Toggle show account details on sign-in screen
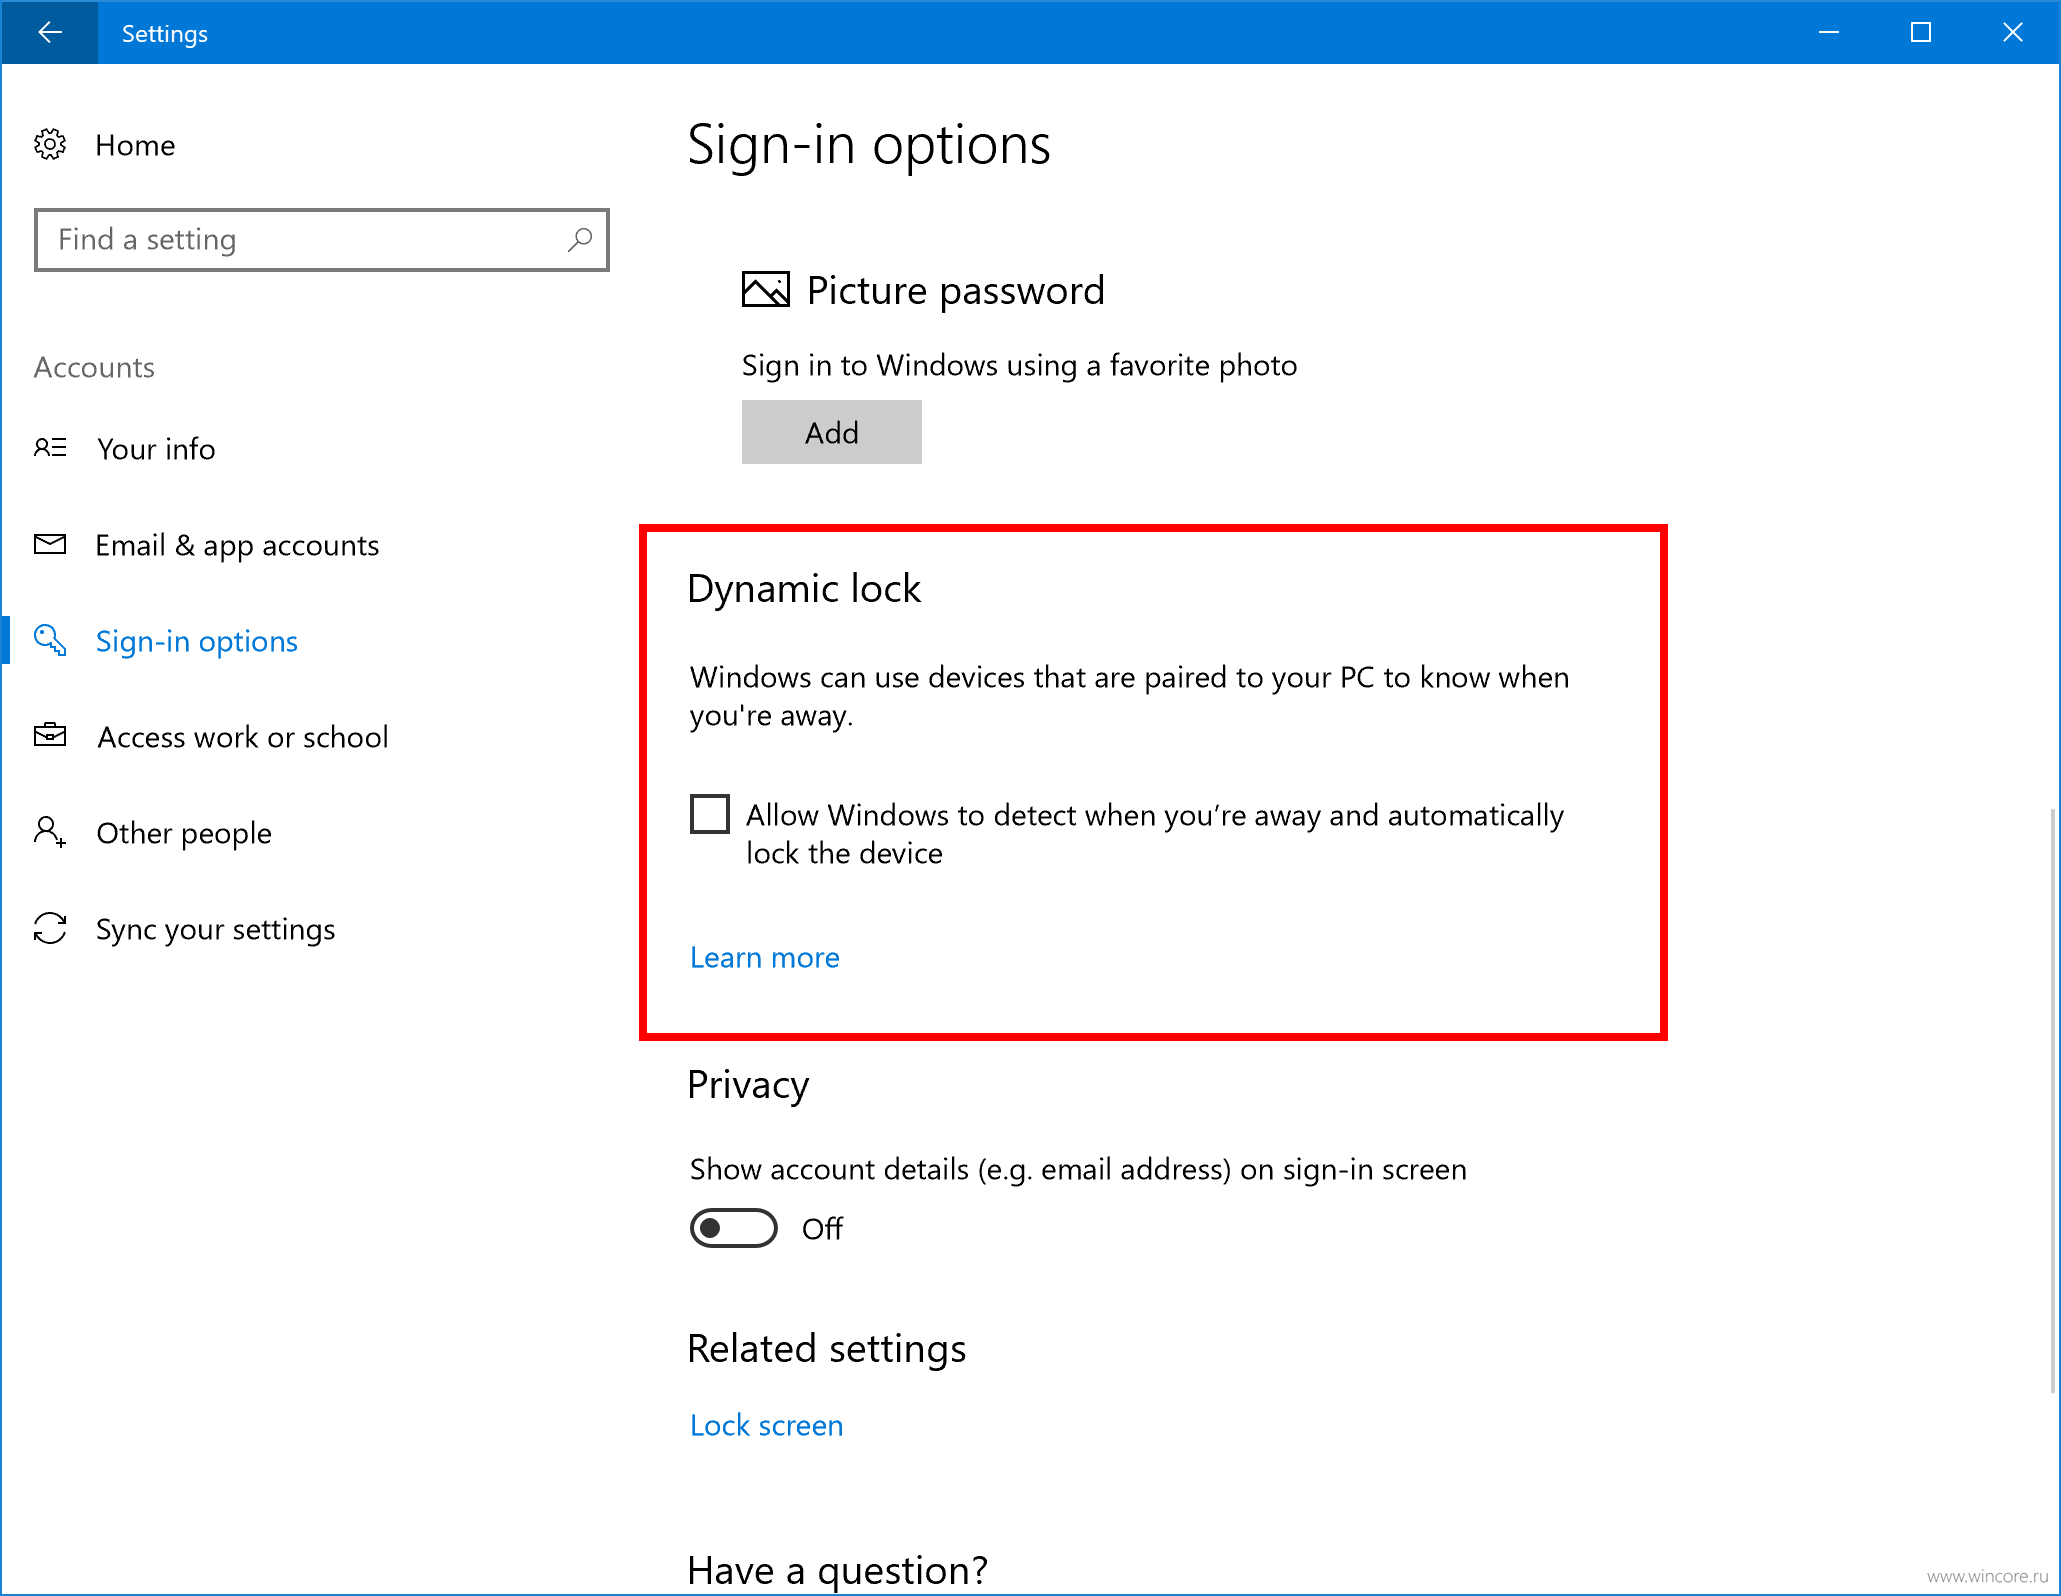Viewport: 2061px width, 1596px height. coord(733,1228)
